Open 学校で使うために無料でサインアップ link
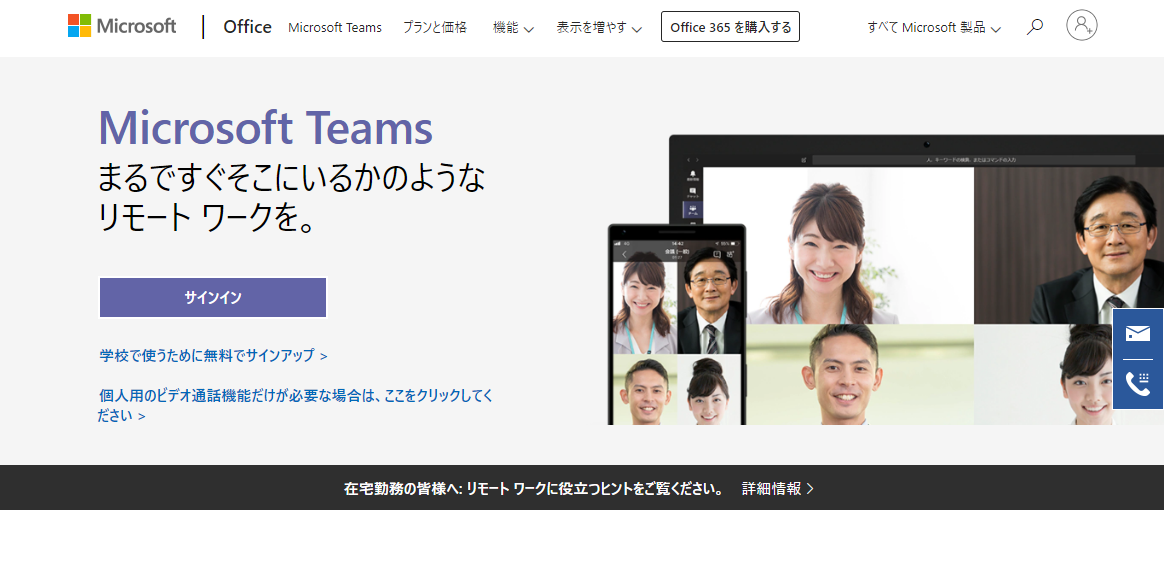 pyautogui.click(x=214, y=355)
